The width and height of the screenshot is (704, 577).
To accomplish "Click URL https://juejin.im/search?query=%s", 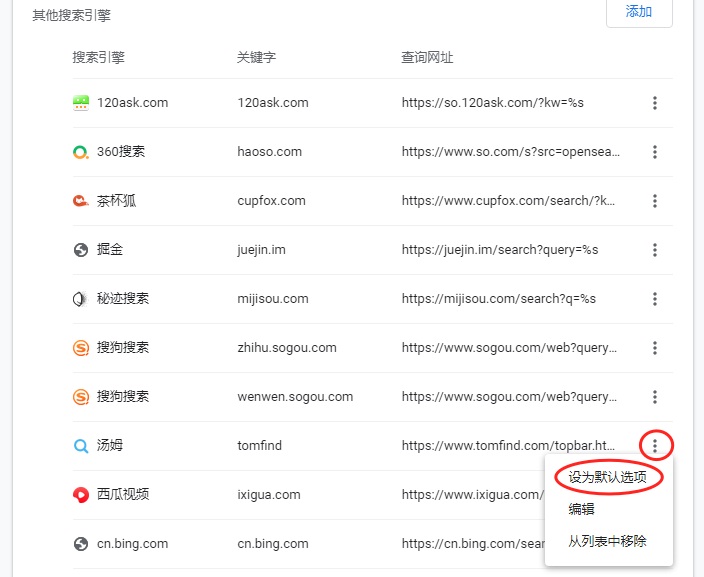I will (x=500, y=250).
